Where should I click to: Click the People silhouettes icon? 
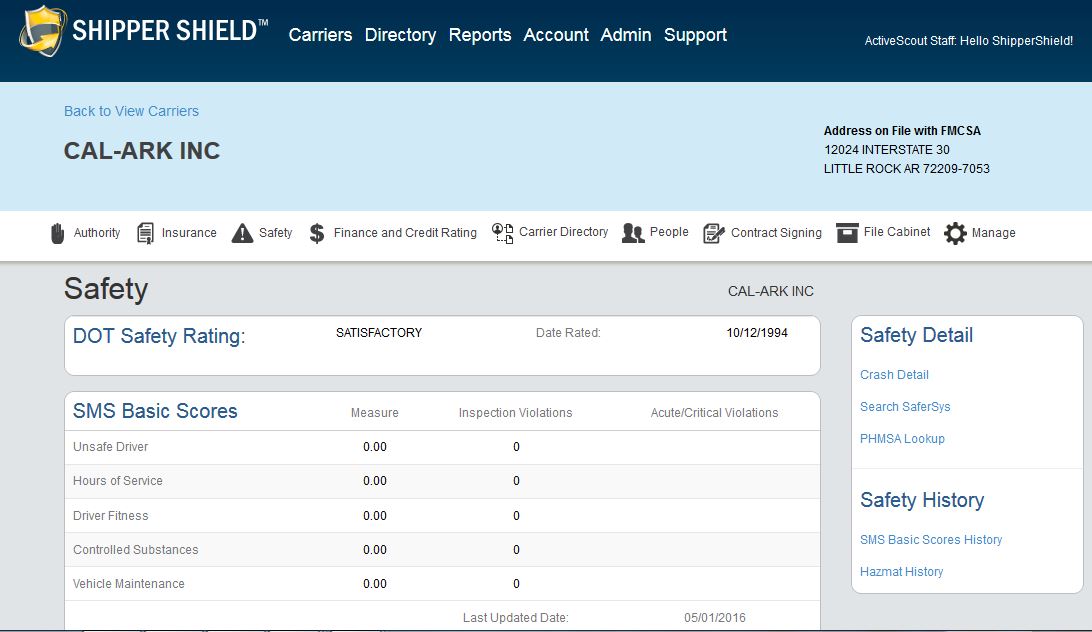coord(633,233)
